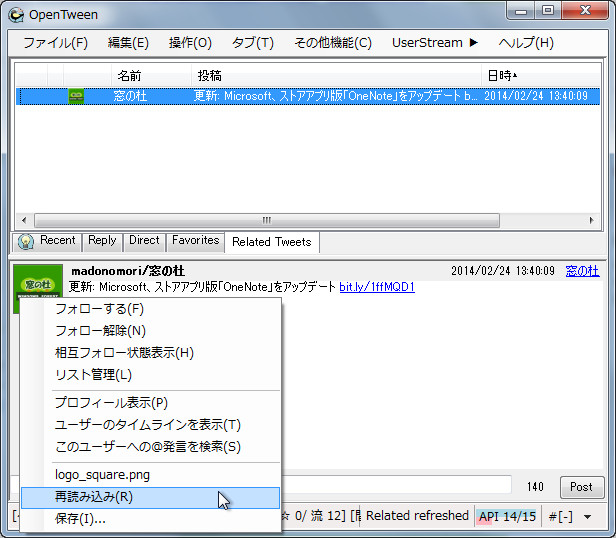Choose 相互フォロー状態表示(H) menu item
The height and width of the screenshot is (538, 616).
pyautogui.click(x=150, y=353)
